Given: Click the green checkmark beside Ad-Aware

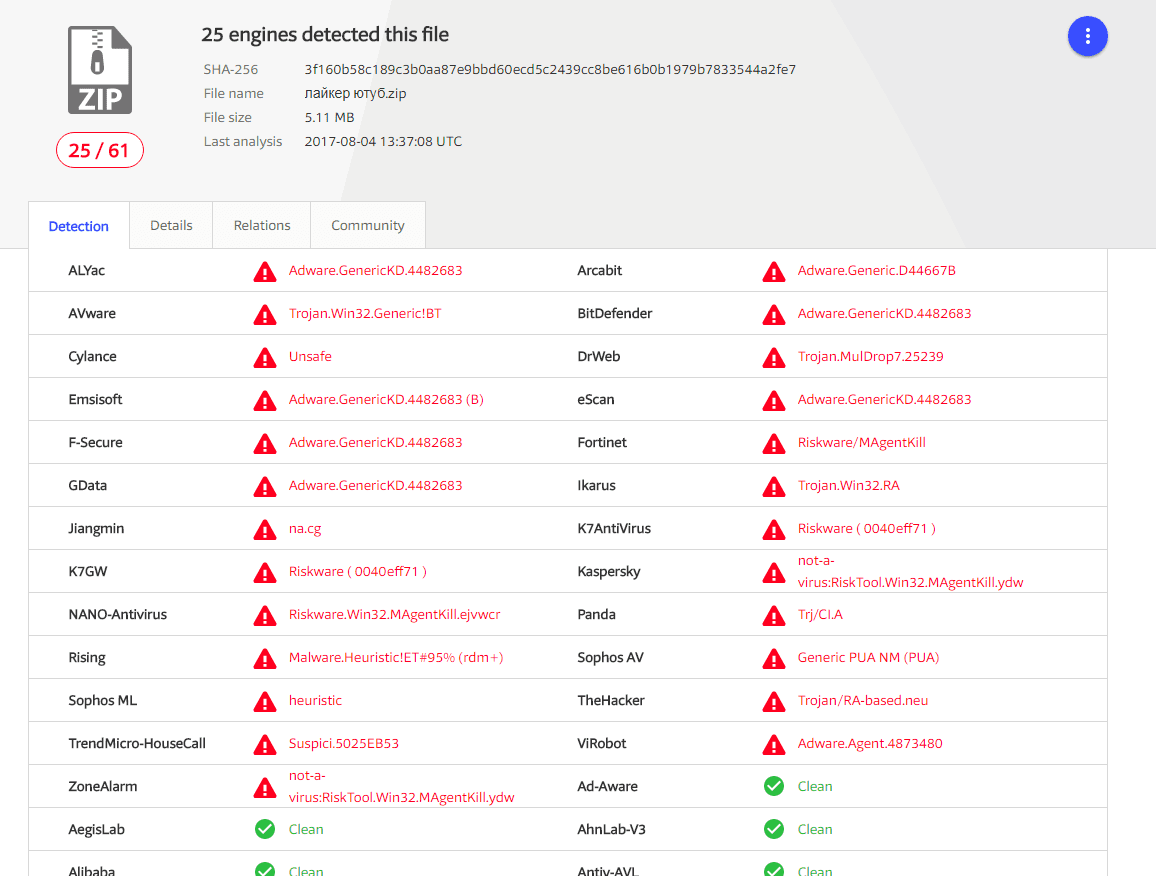Looking at the screenshot, I should tap(773, 787).
